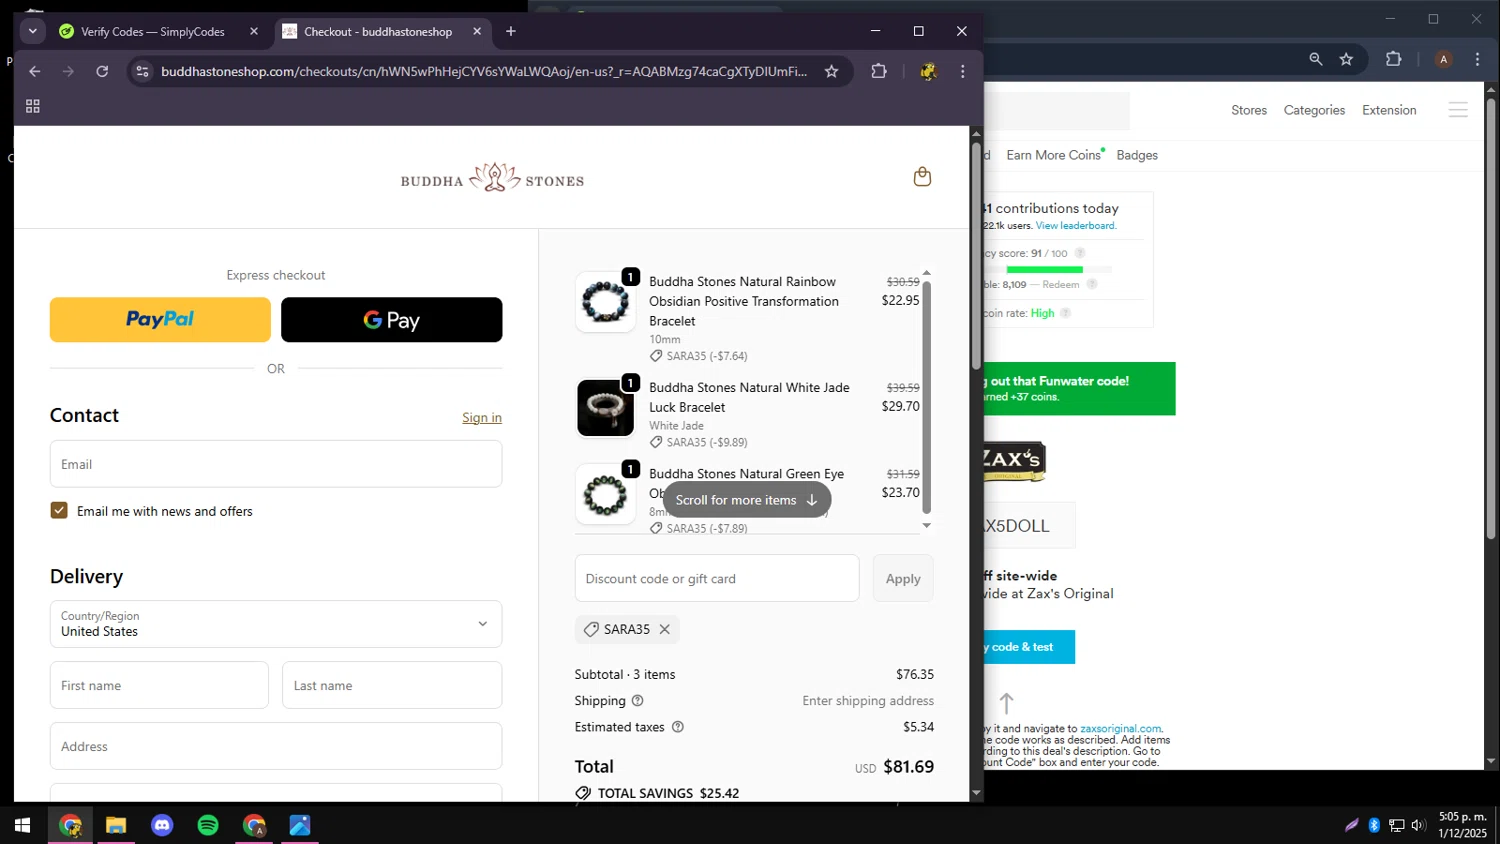Switch to the Verify Codes SimplyCodes tab
The height and width of the screenshot is (844, 1500).
pos(152,31)
